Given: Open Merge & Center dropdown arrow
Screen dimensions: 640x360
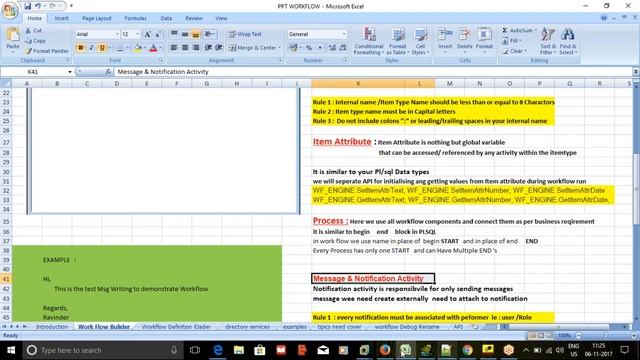Looking at the screenshot, I should (280, 48).
